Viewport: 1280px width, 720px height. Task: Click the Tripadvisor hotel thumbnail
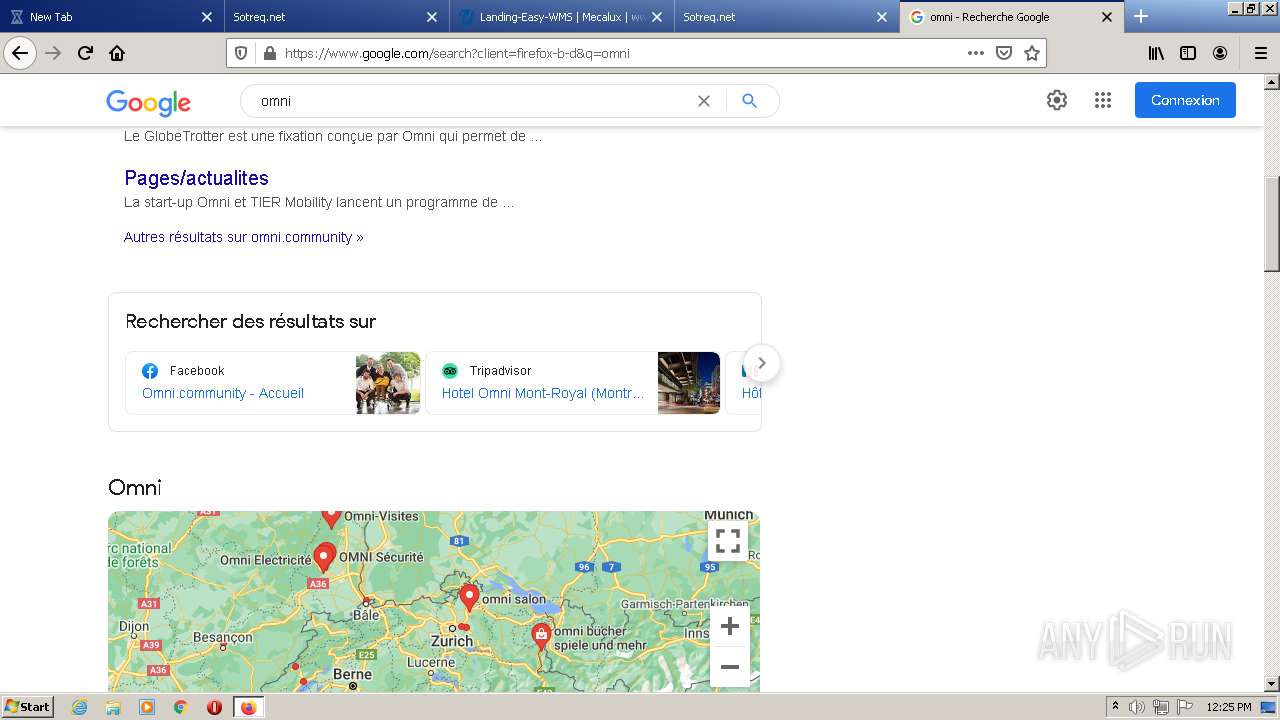[x=689, y=383]
